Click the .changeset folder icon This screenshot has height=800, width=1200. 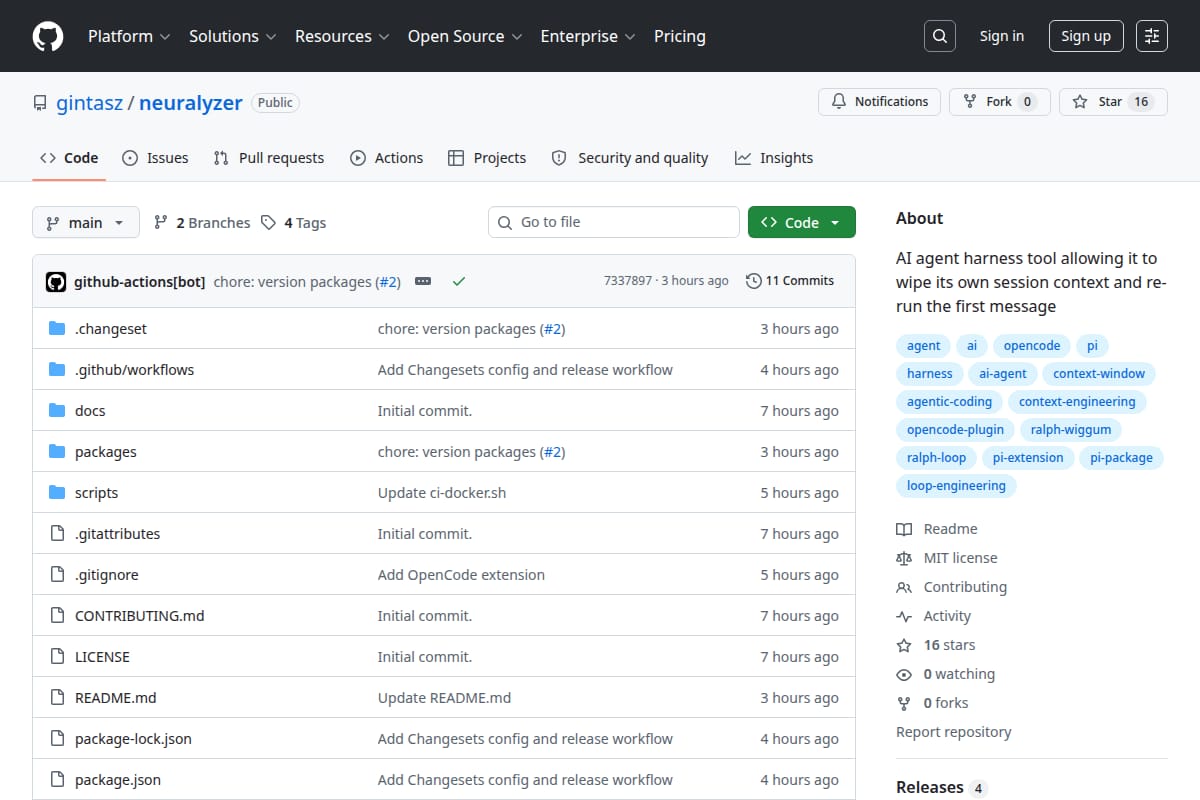[57, 329]
